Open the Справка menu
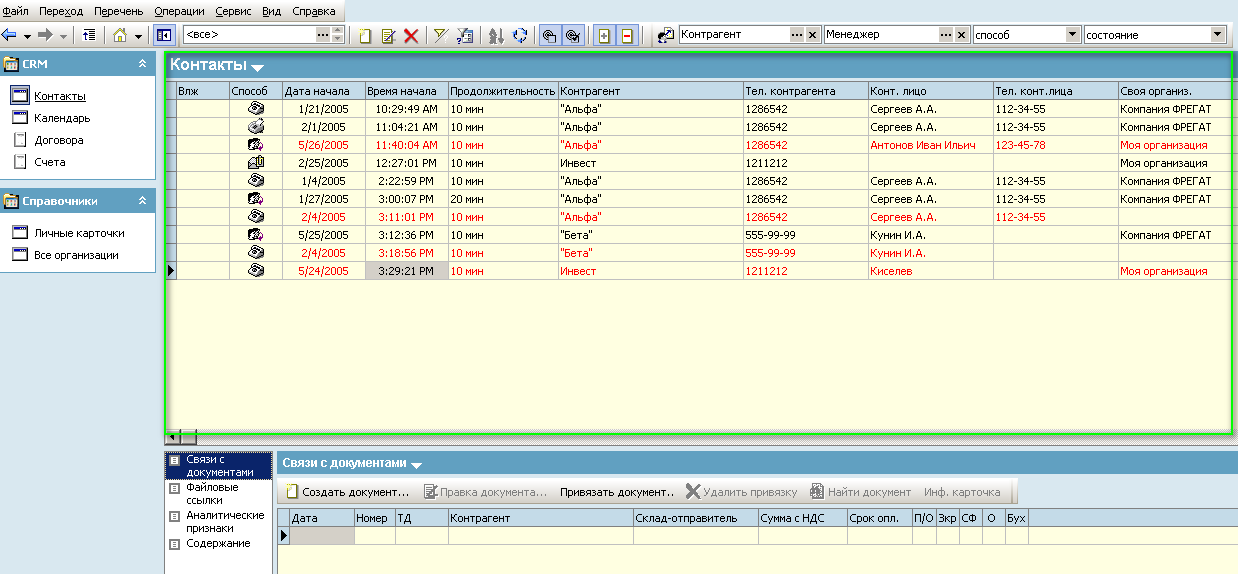 [x=314, y=11]
